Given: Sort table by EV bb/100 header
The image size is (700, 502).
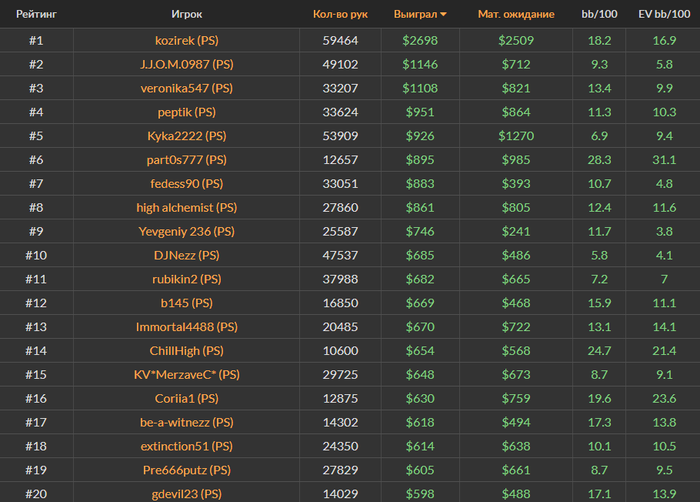Looking at the screenshot, I should 664,14.
